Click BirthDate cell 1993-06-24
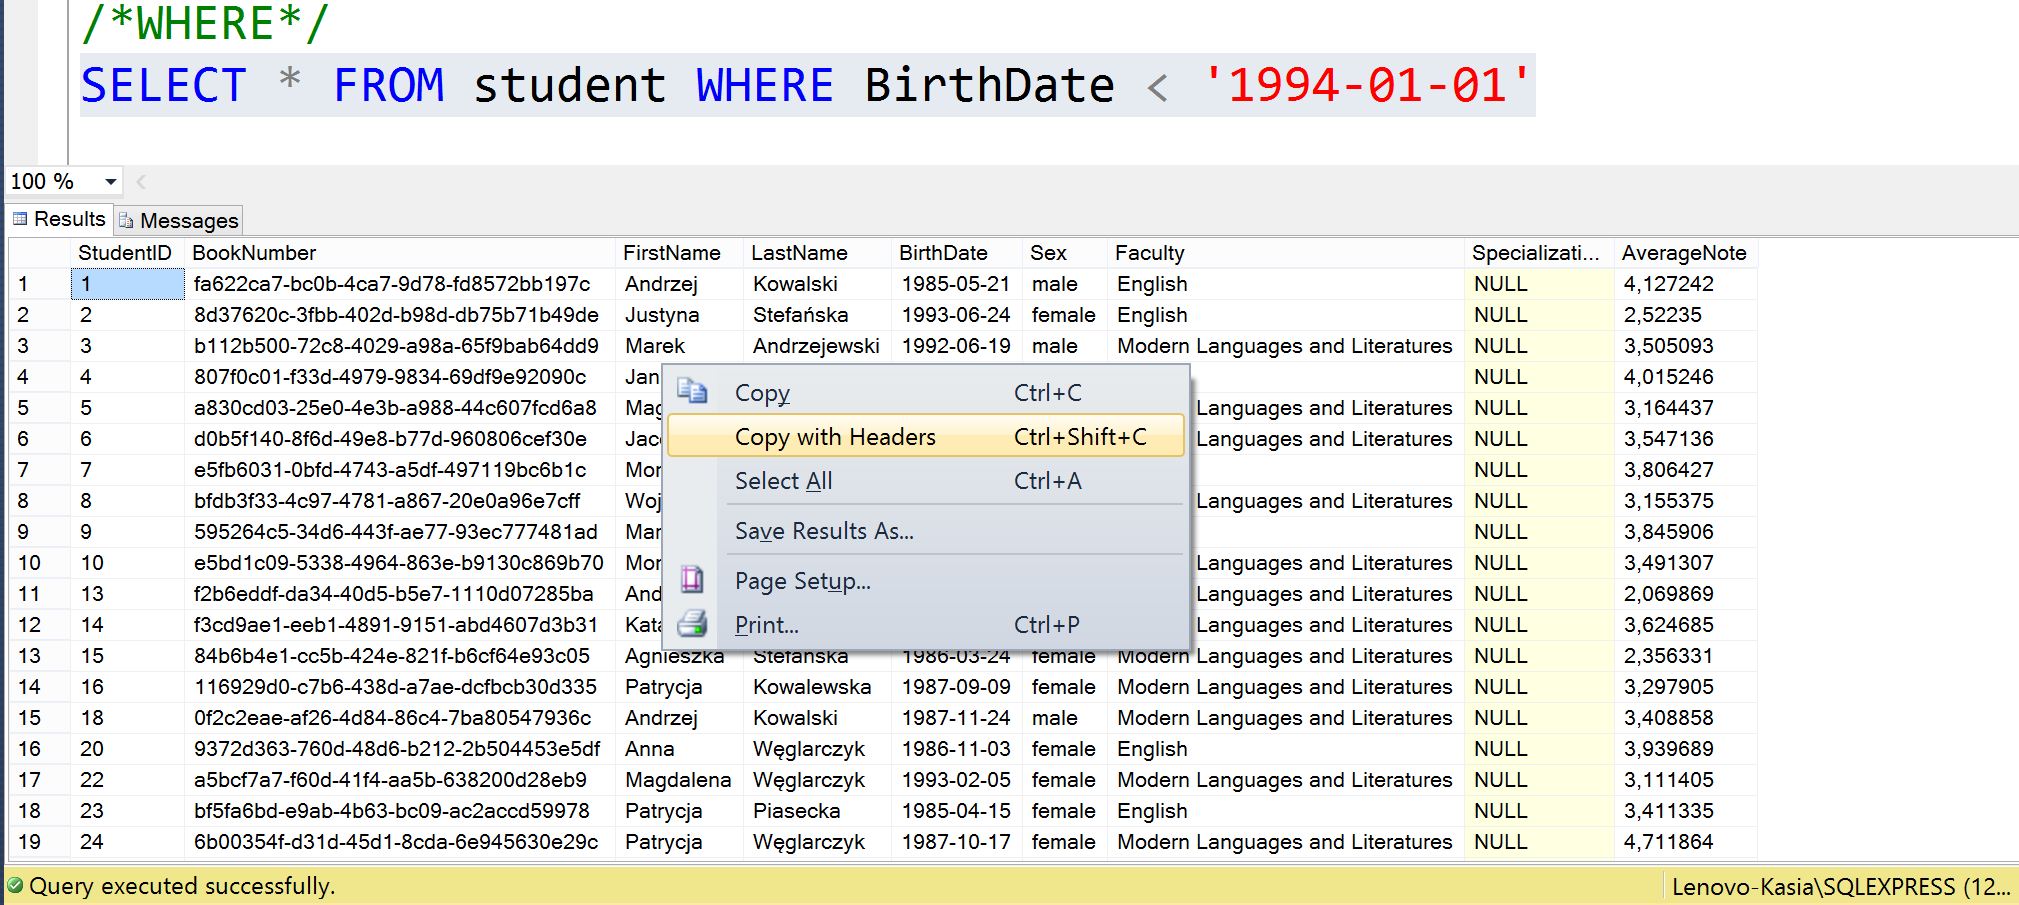This screenshot has height=905, width=2019. click(956, 315)
